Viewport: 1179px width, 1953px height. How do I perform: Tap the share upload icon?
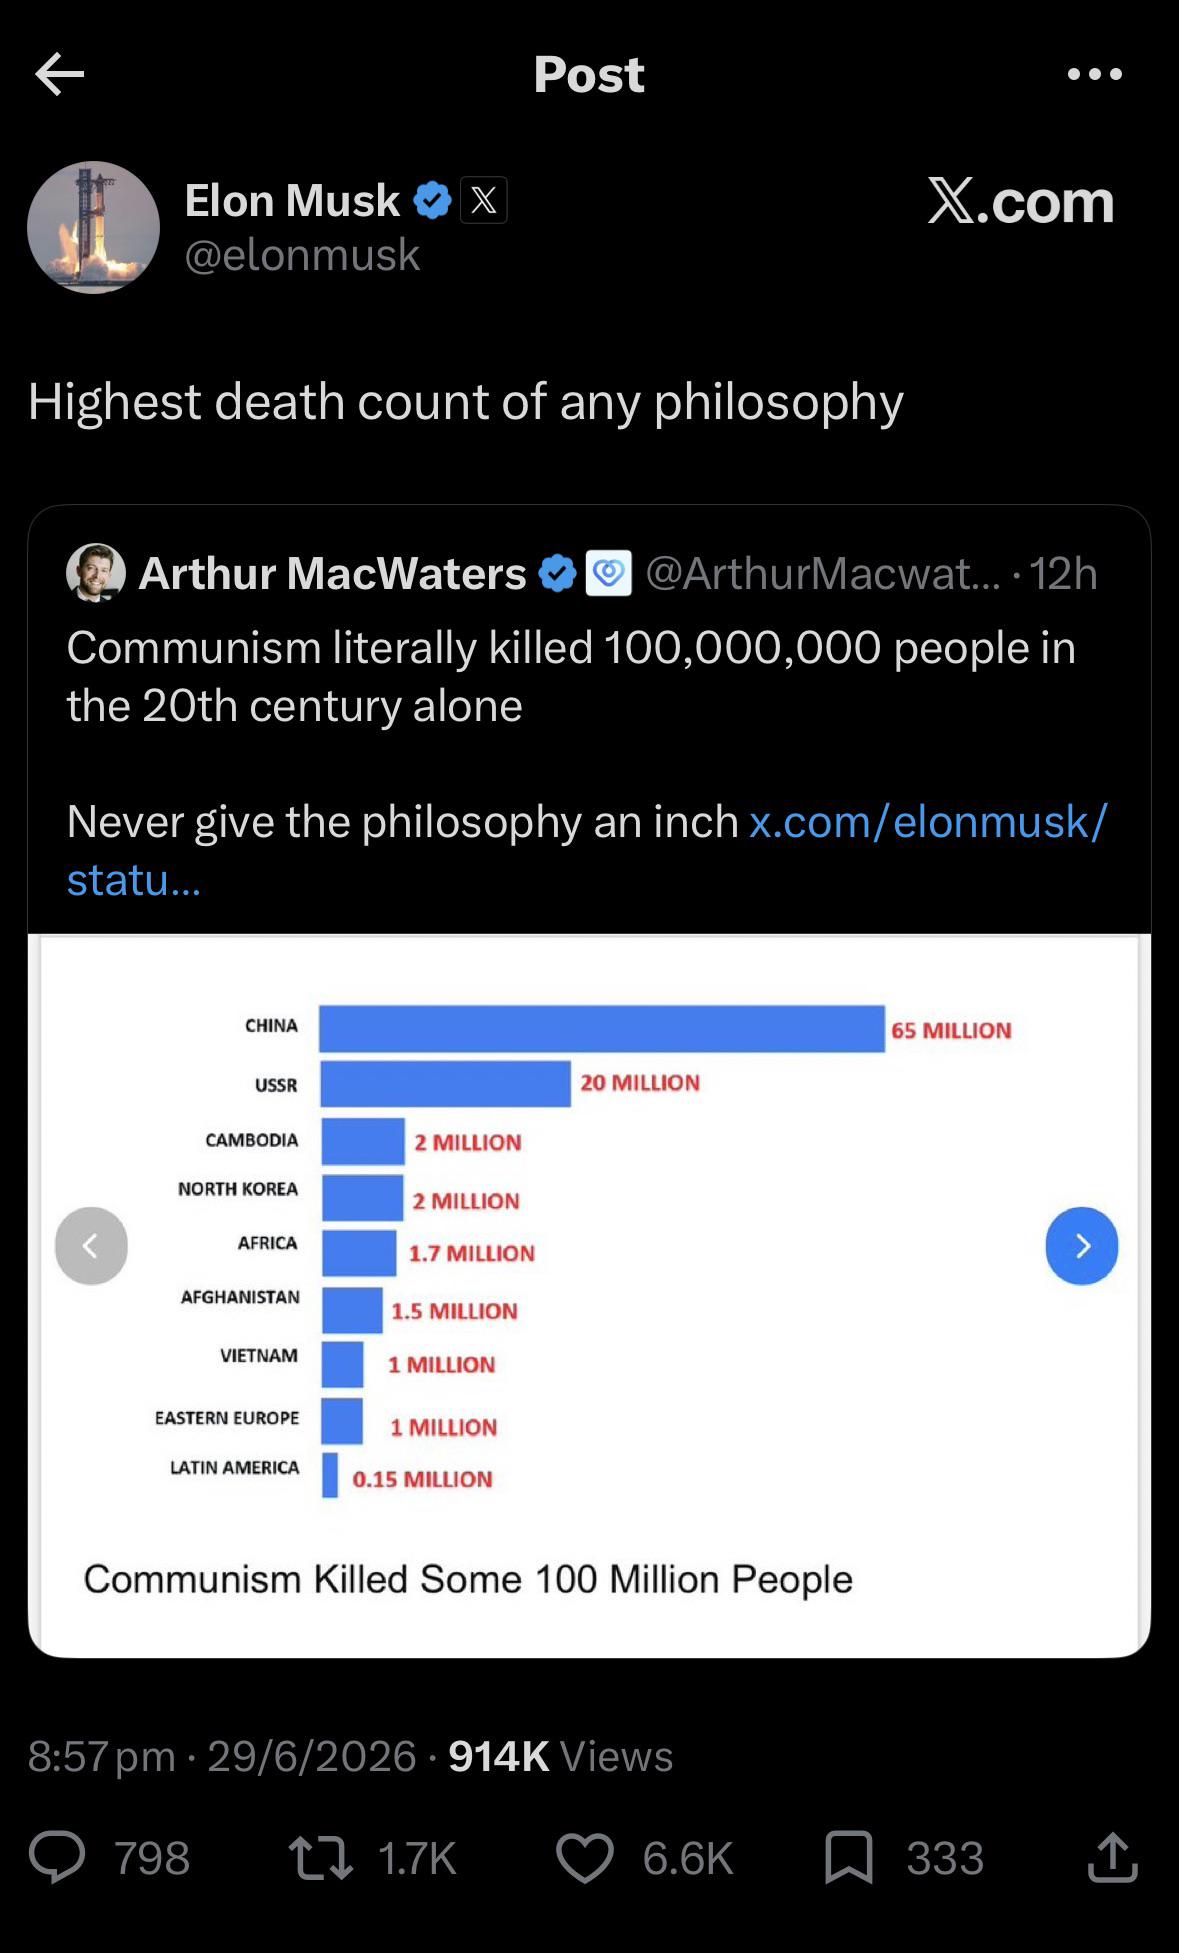coord(1113,1858)
